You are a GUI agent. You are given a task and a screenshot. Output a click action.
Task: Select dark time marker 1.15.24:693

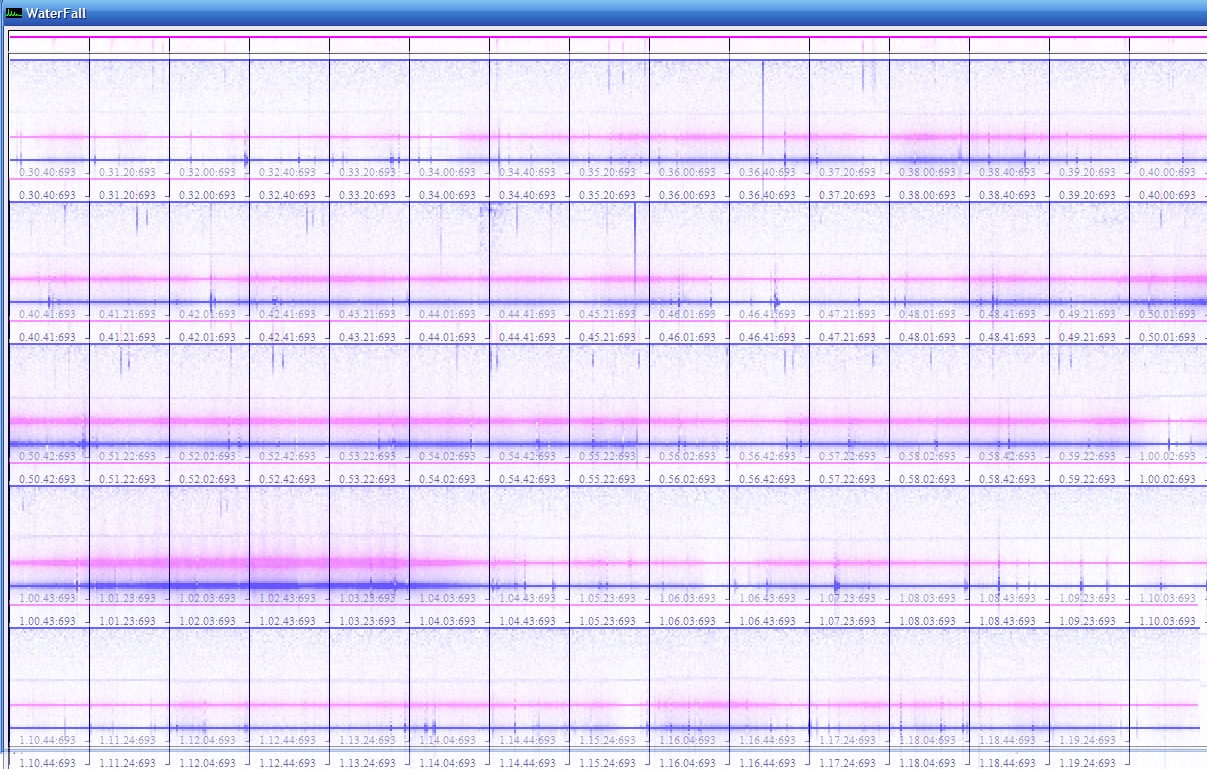point(608,763)
